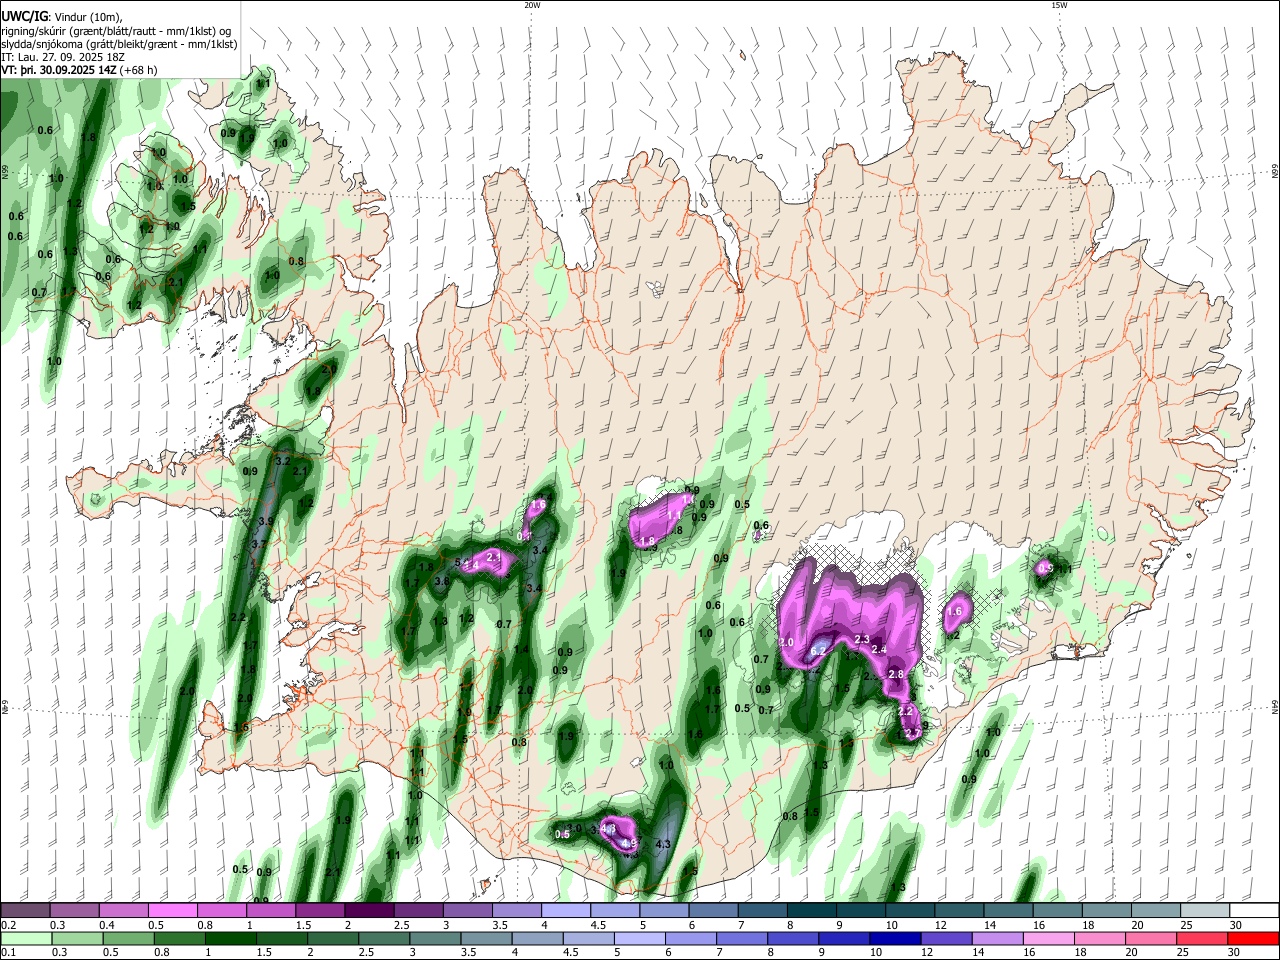Image resolution: width=1280 pixels, height=960 pixels.
Task: Click the light purple rain swatch between 14 and 16
Action: click(996, 938)
